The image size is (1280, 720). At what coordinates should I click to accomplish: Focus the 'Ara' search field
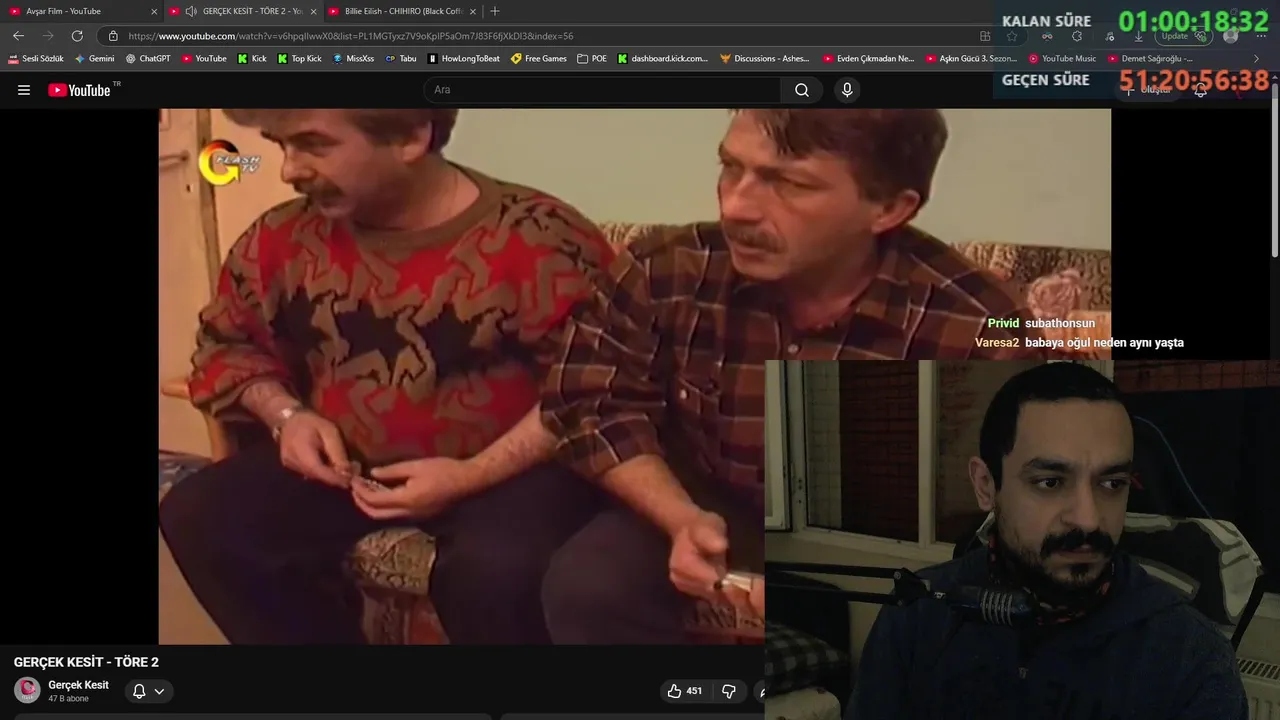(603, 90)
